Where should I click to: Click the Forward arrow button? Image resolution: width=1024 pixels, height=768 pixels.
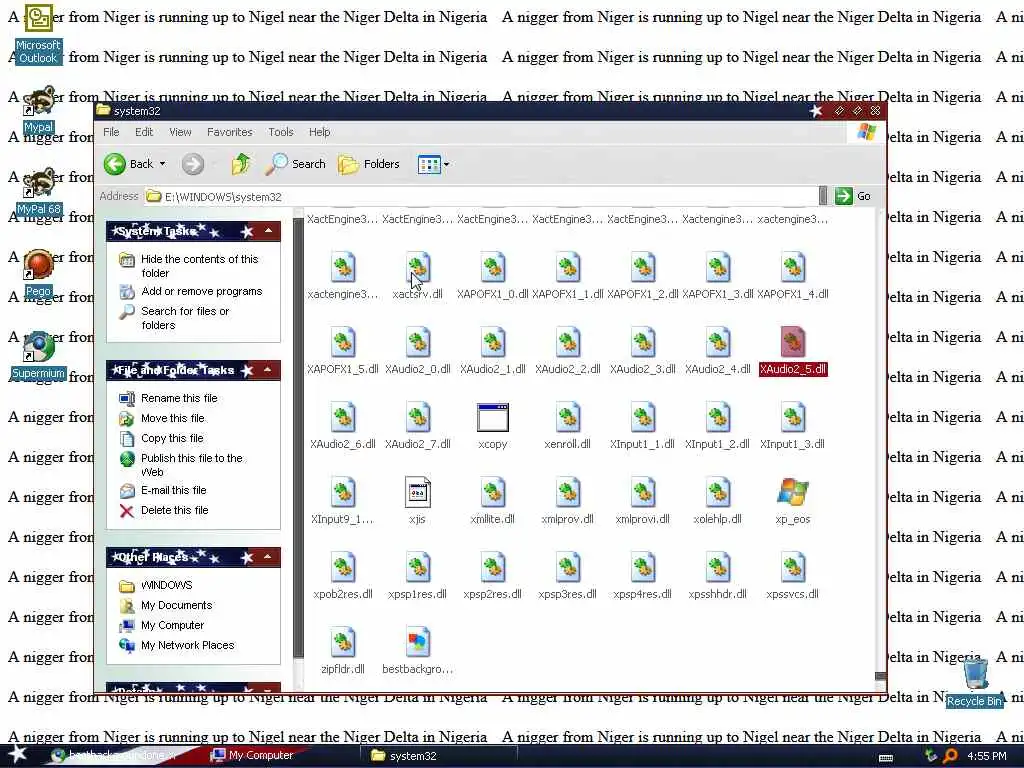[x=193, y=164]
